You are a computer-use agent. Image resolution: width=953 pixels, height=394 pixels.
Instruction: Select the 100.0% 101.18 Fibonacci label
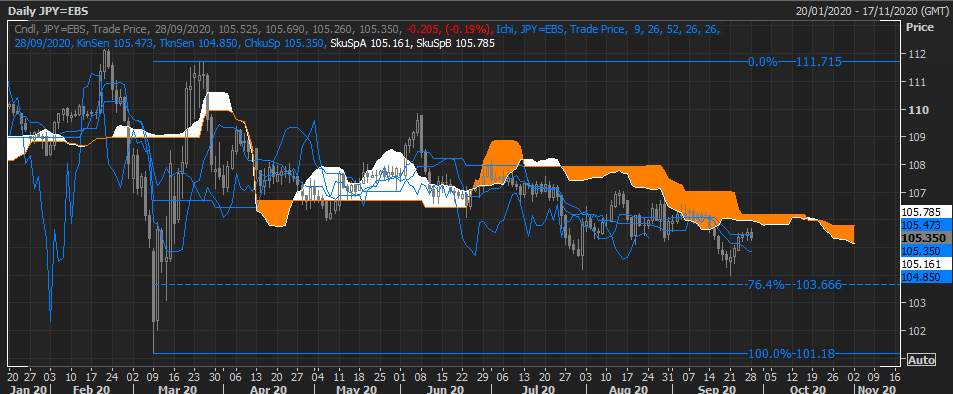(791, 353)
